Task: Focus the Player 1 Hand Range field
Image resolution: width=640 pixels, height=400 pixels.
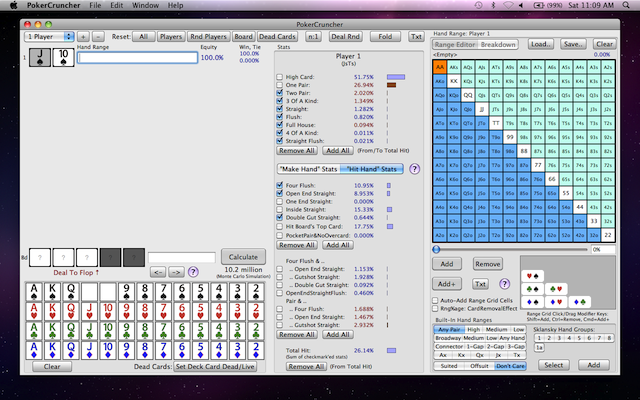Action: click(x=138, y=58)
